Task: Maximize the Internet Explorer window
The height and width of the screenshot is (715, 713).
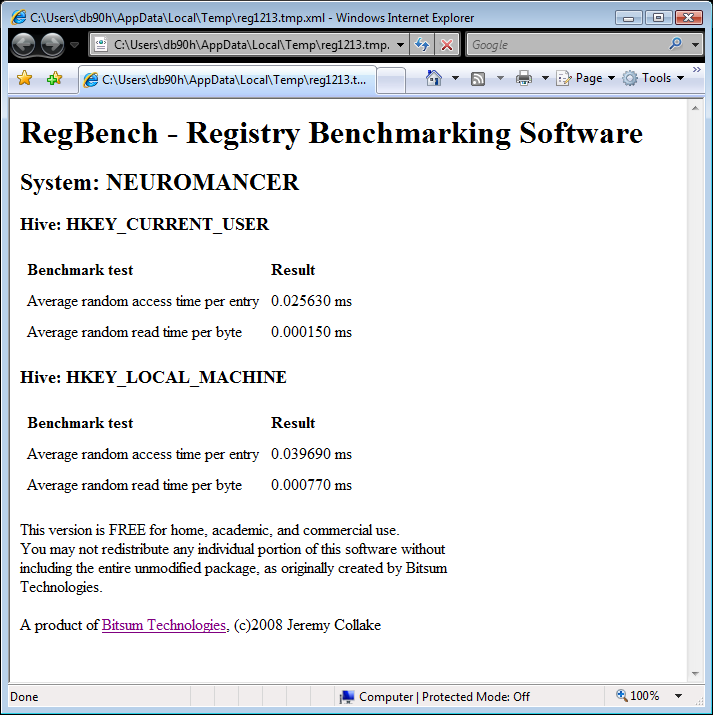Action: [659, 17]
